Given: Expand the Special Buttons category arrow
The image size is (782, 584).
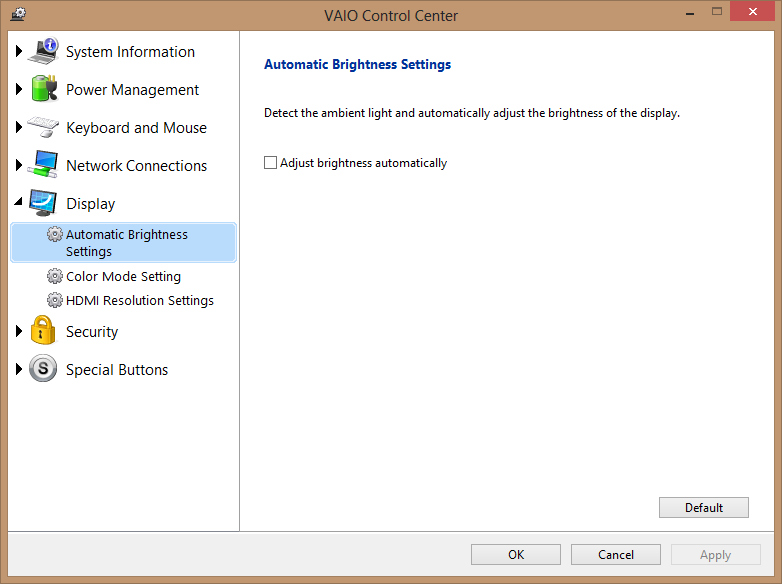Looking at the screenshot, I should pos(19,369).
